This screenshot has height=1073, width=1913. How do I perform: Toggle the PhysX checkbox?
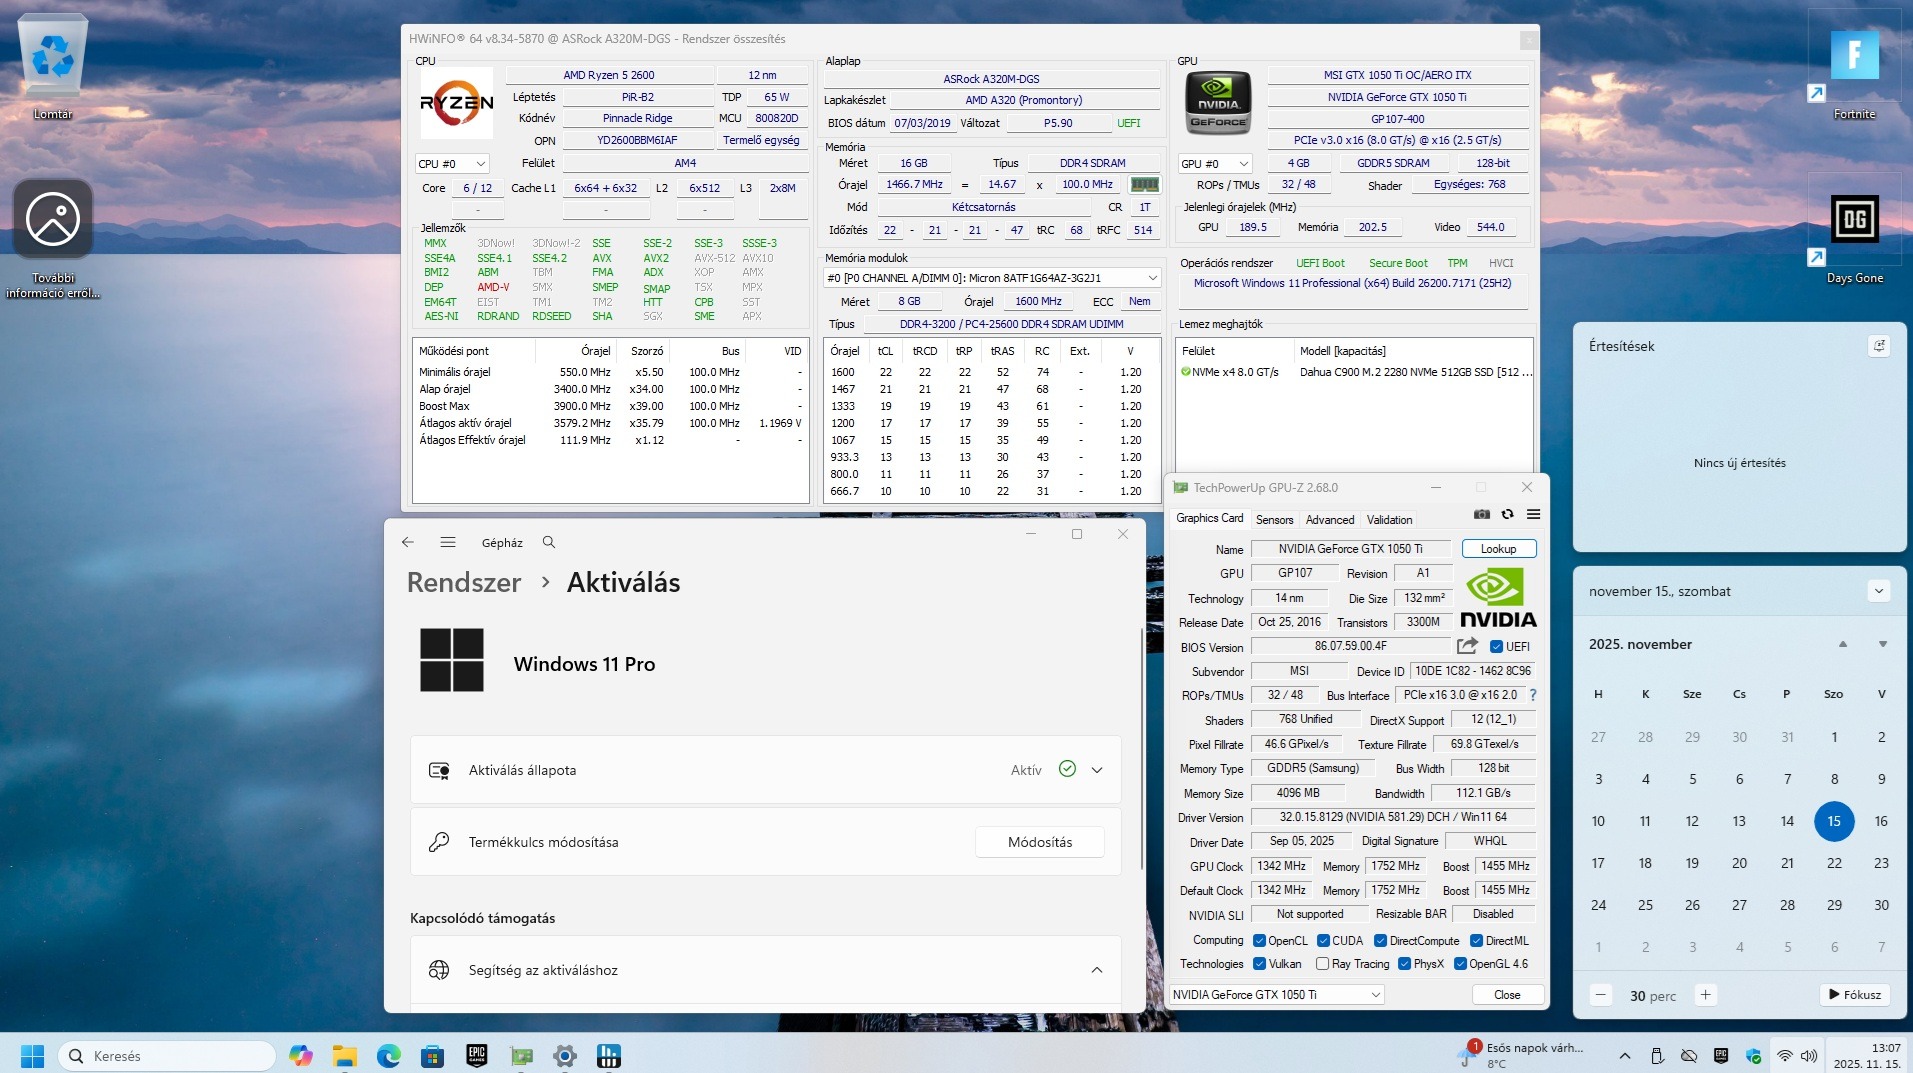[x=1404, y=964]
